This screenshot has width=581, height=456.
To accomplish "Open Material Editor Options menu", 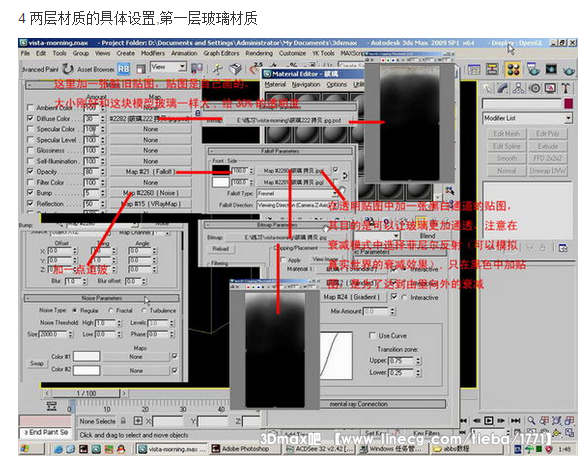I will tap(336, 84).
